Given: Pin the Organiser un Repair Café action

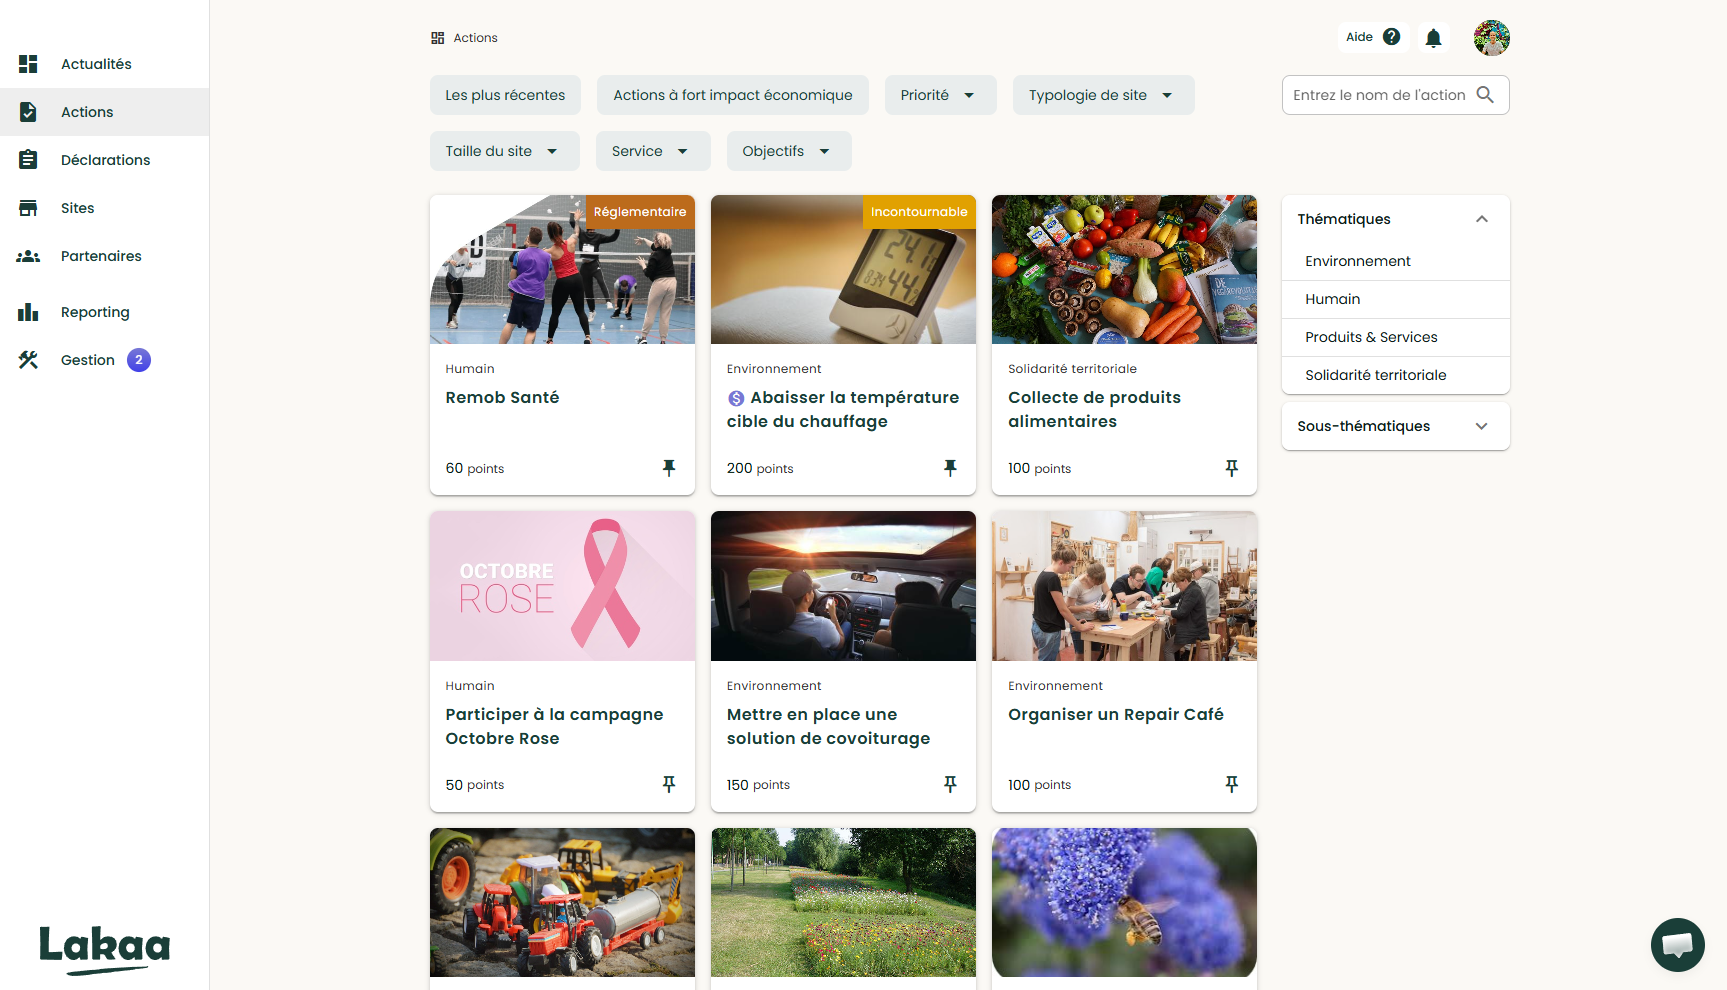Looking at the screenshot, I should click(x=1231, y=785).
